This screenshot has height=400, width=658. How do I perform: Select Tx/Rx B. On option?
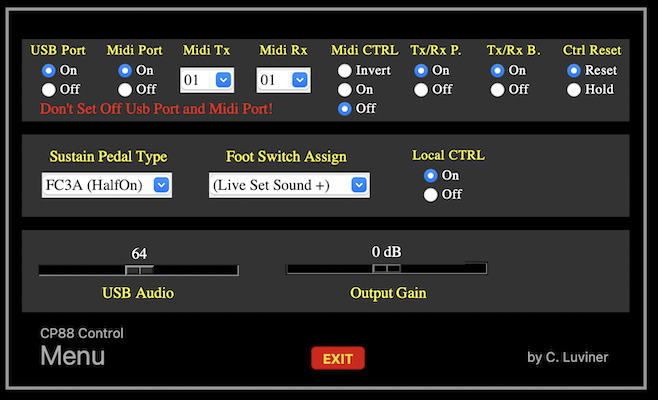point(497,71)
